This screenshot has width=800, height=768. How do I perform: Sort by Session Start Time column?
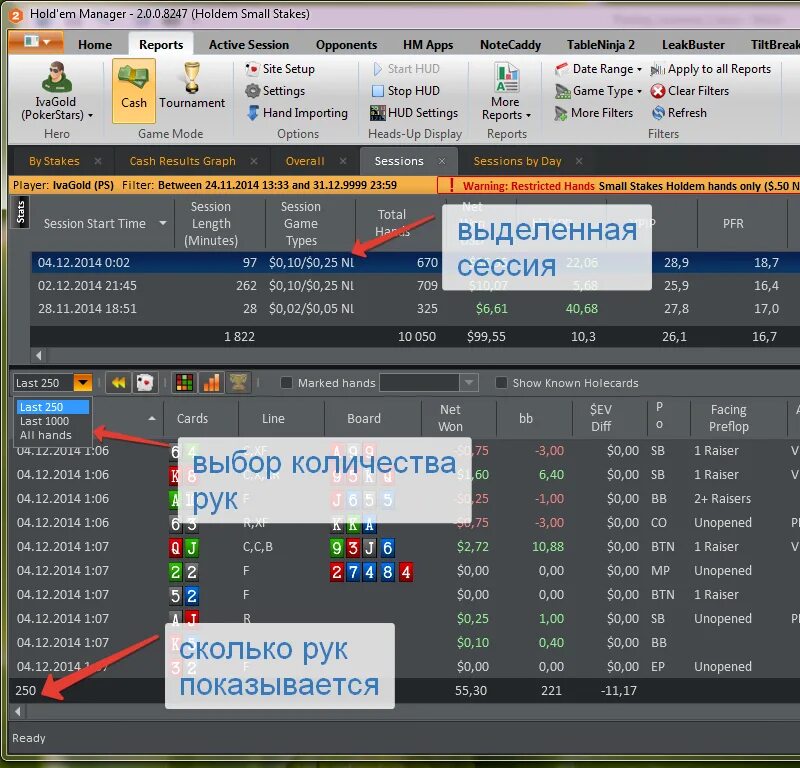95,224
